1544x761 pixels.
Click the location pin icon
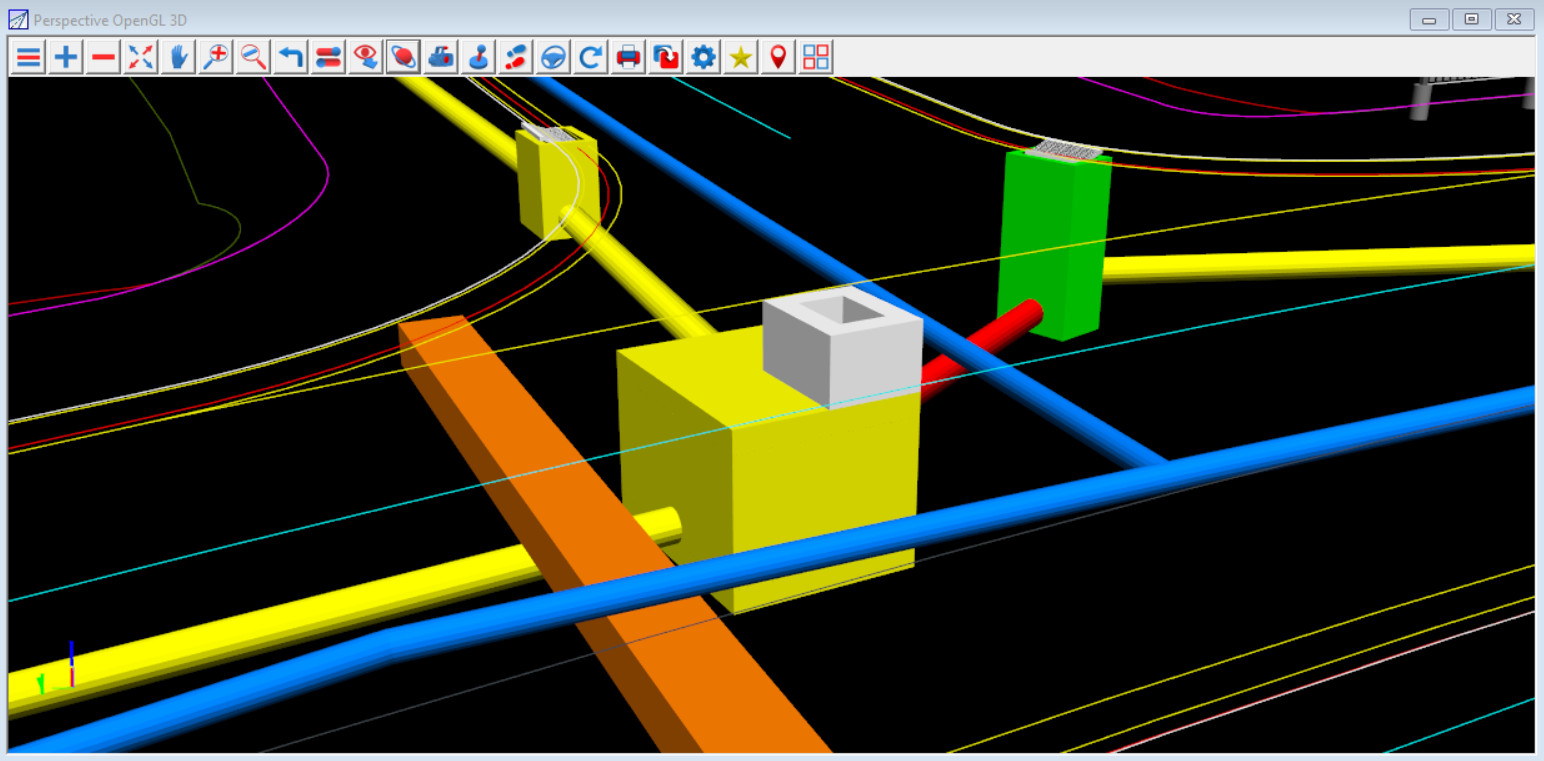click(776, 57)
